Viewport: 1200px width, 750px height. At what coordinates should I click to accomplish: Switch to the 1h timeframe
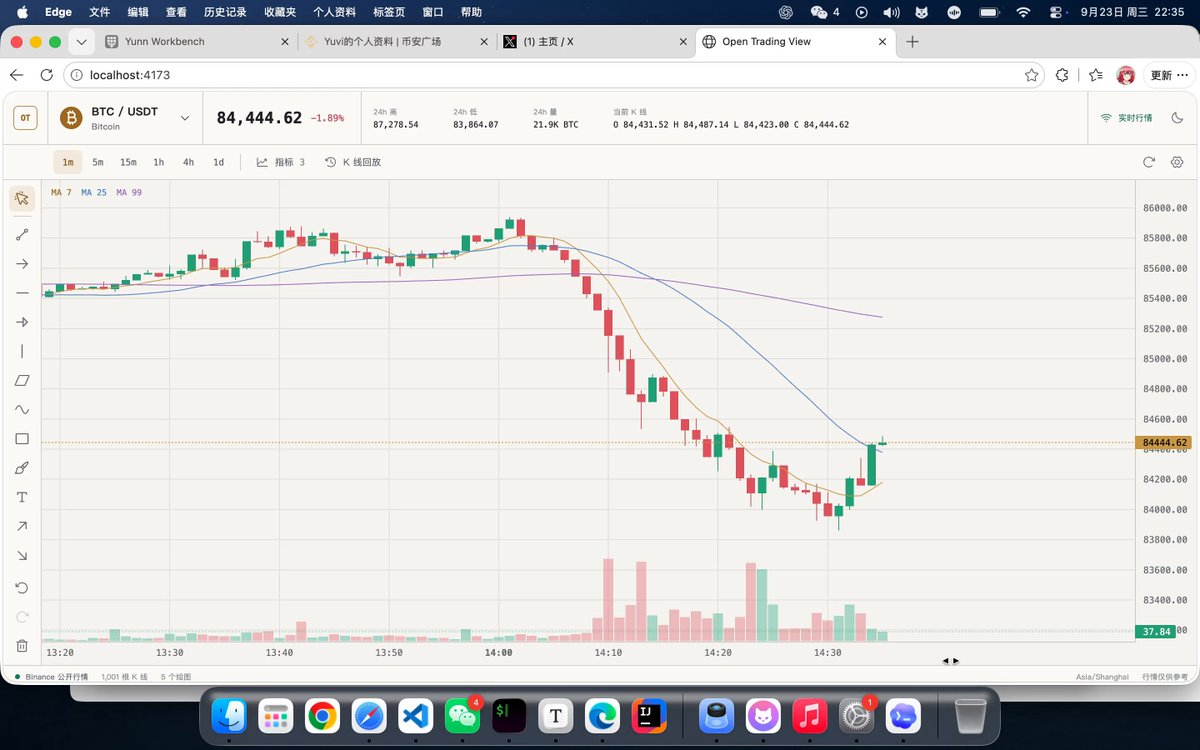158,162
